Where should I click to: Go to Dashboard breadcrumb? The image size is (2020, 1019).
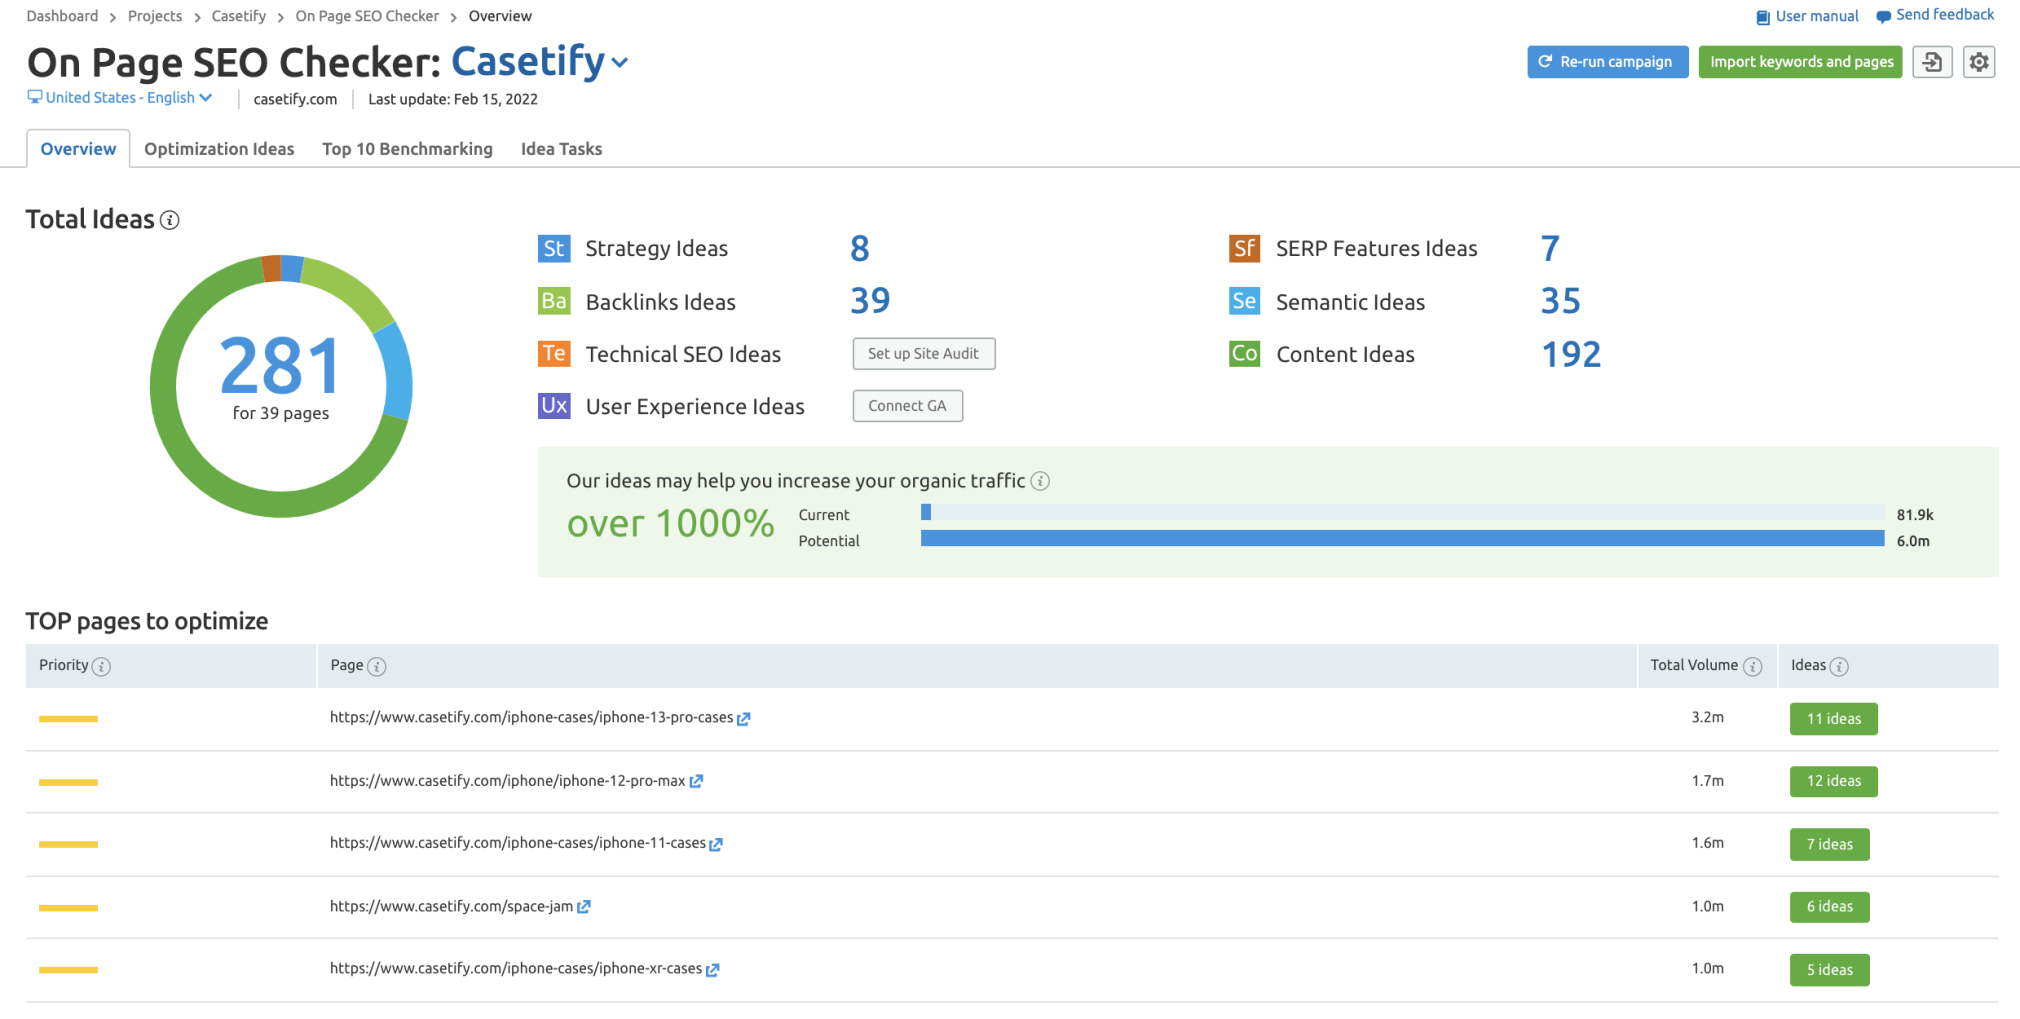[62, 16]
